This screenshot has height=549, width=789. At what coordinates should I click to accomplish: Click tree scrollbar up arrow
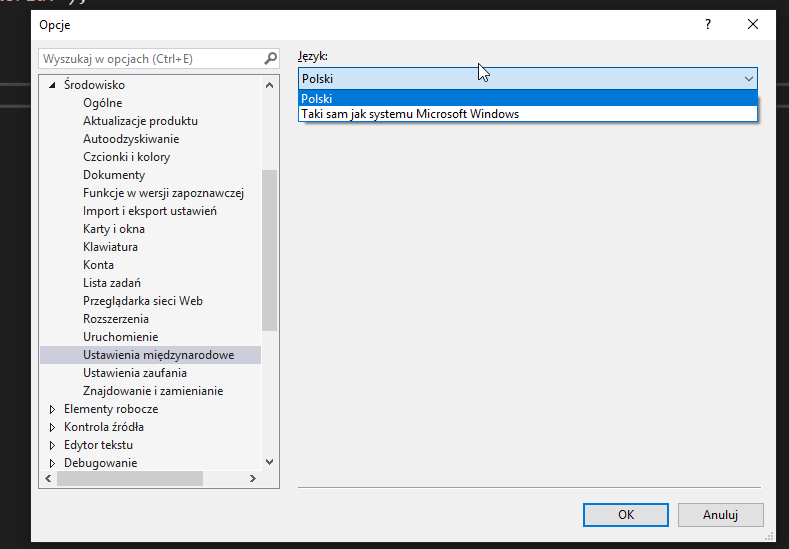pyautogui.click(x=270, y=85)
